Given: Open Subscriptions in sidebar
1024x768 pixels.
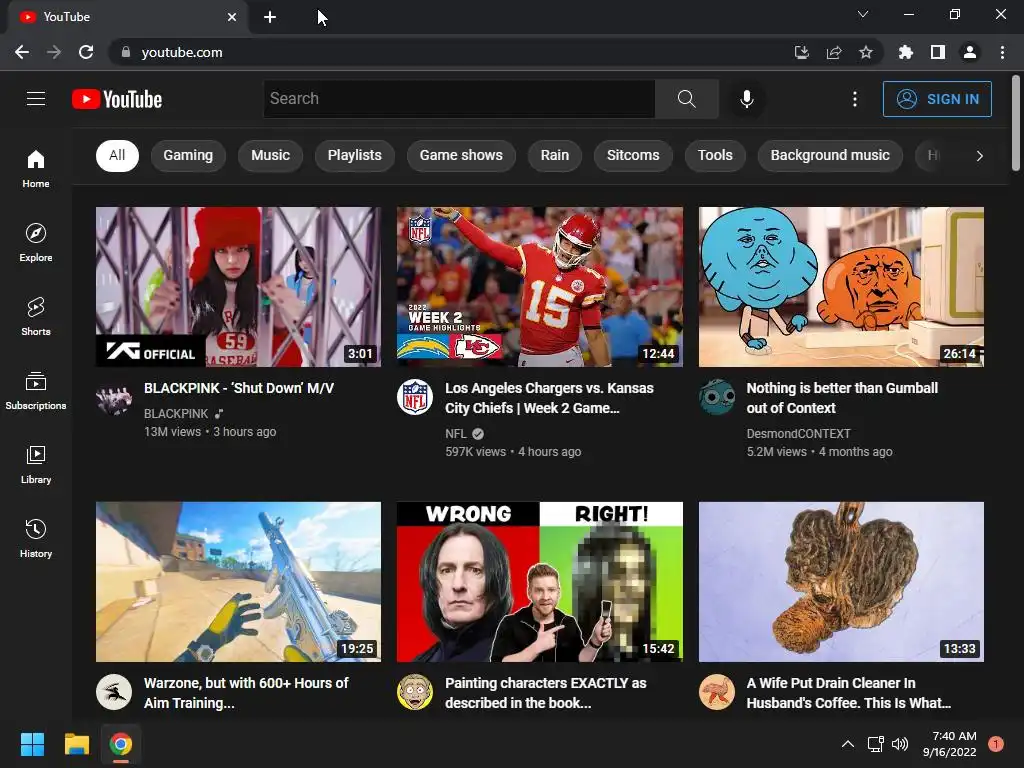Looking at the screenshot, I should coord(36,390).
